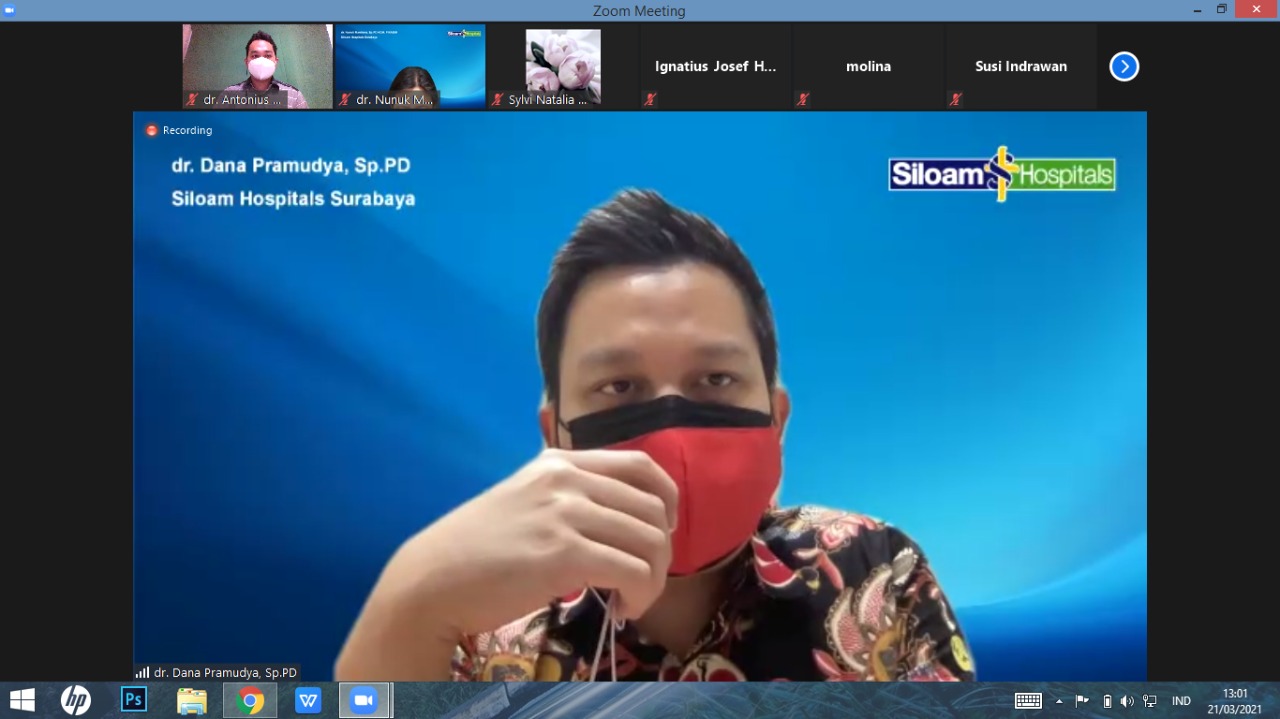Show next participants with the blue arrow
The height and width of the screenshot is (719, 1280).
click(x=1124, y=67)
